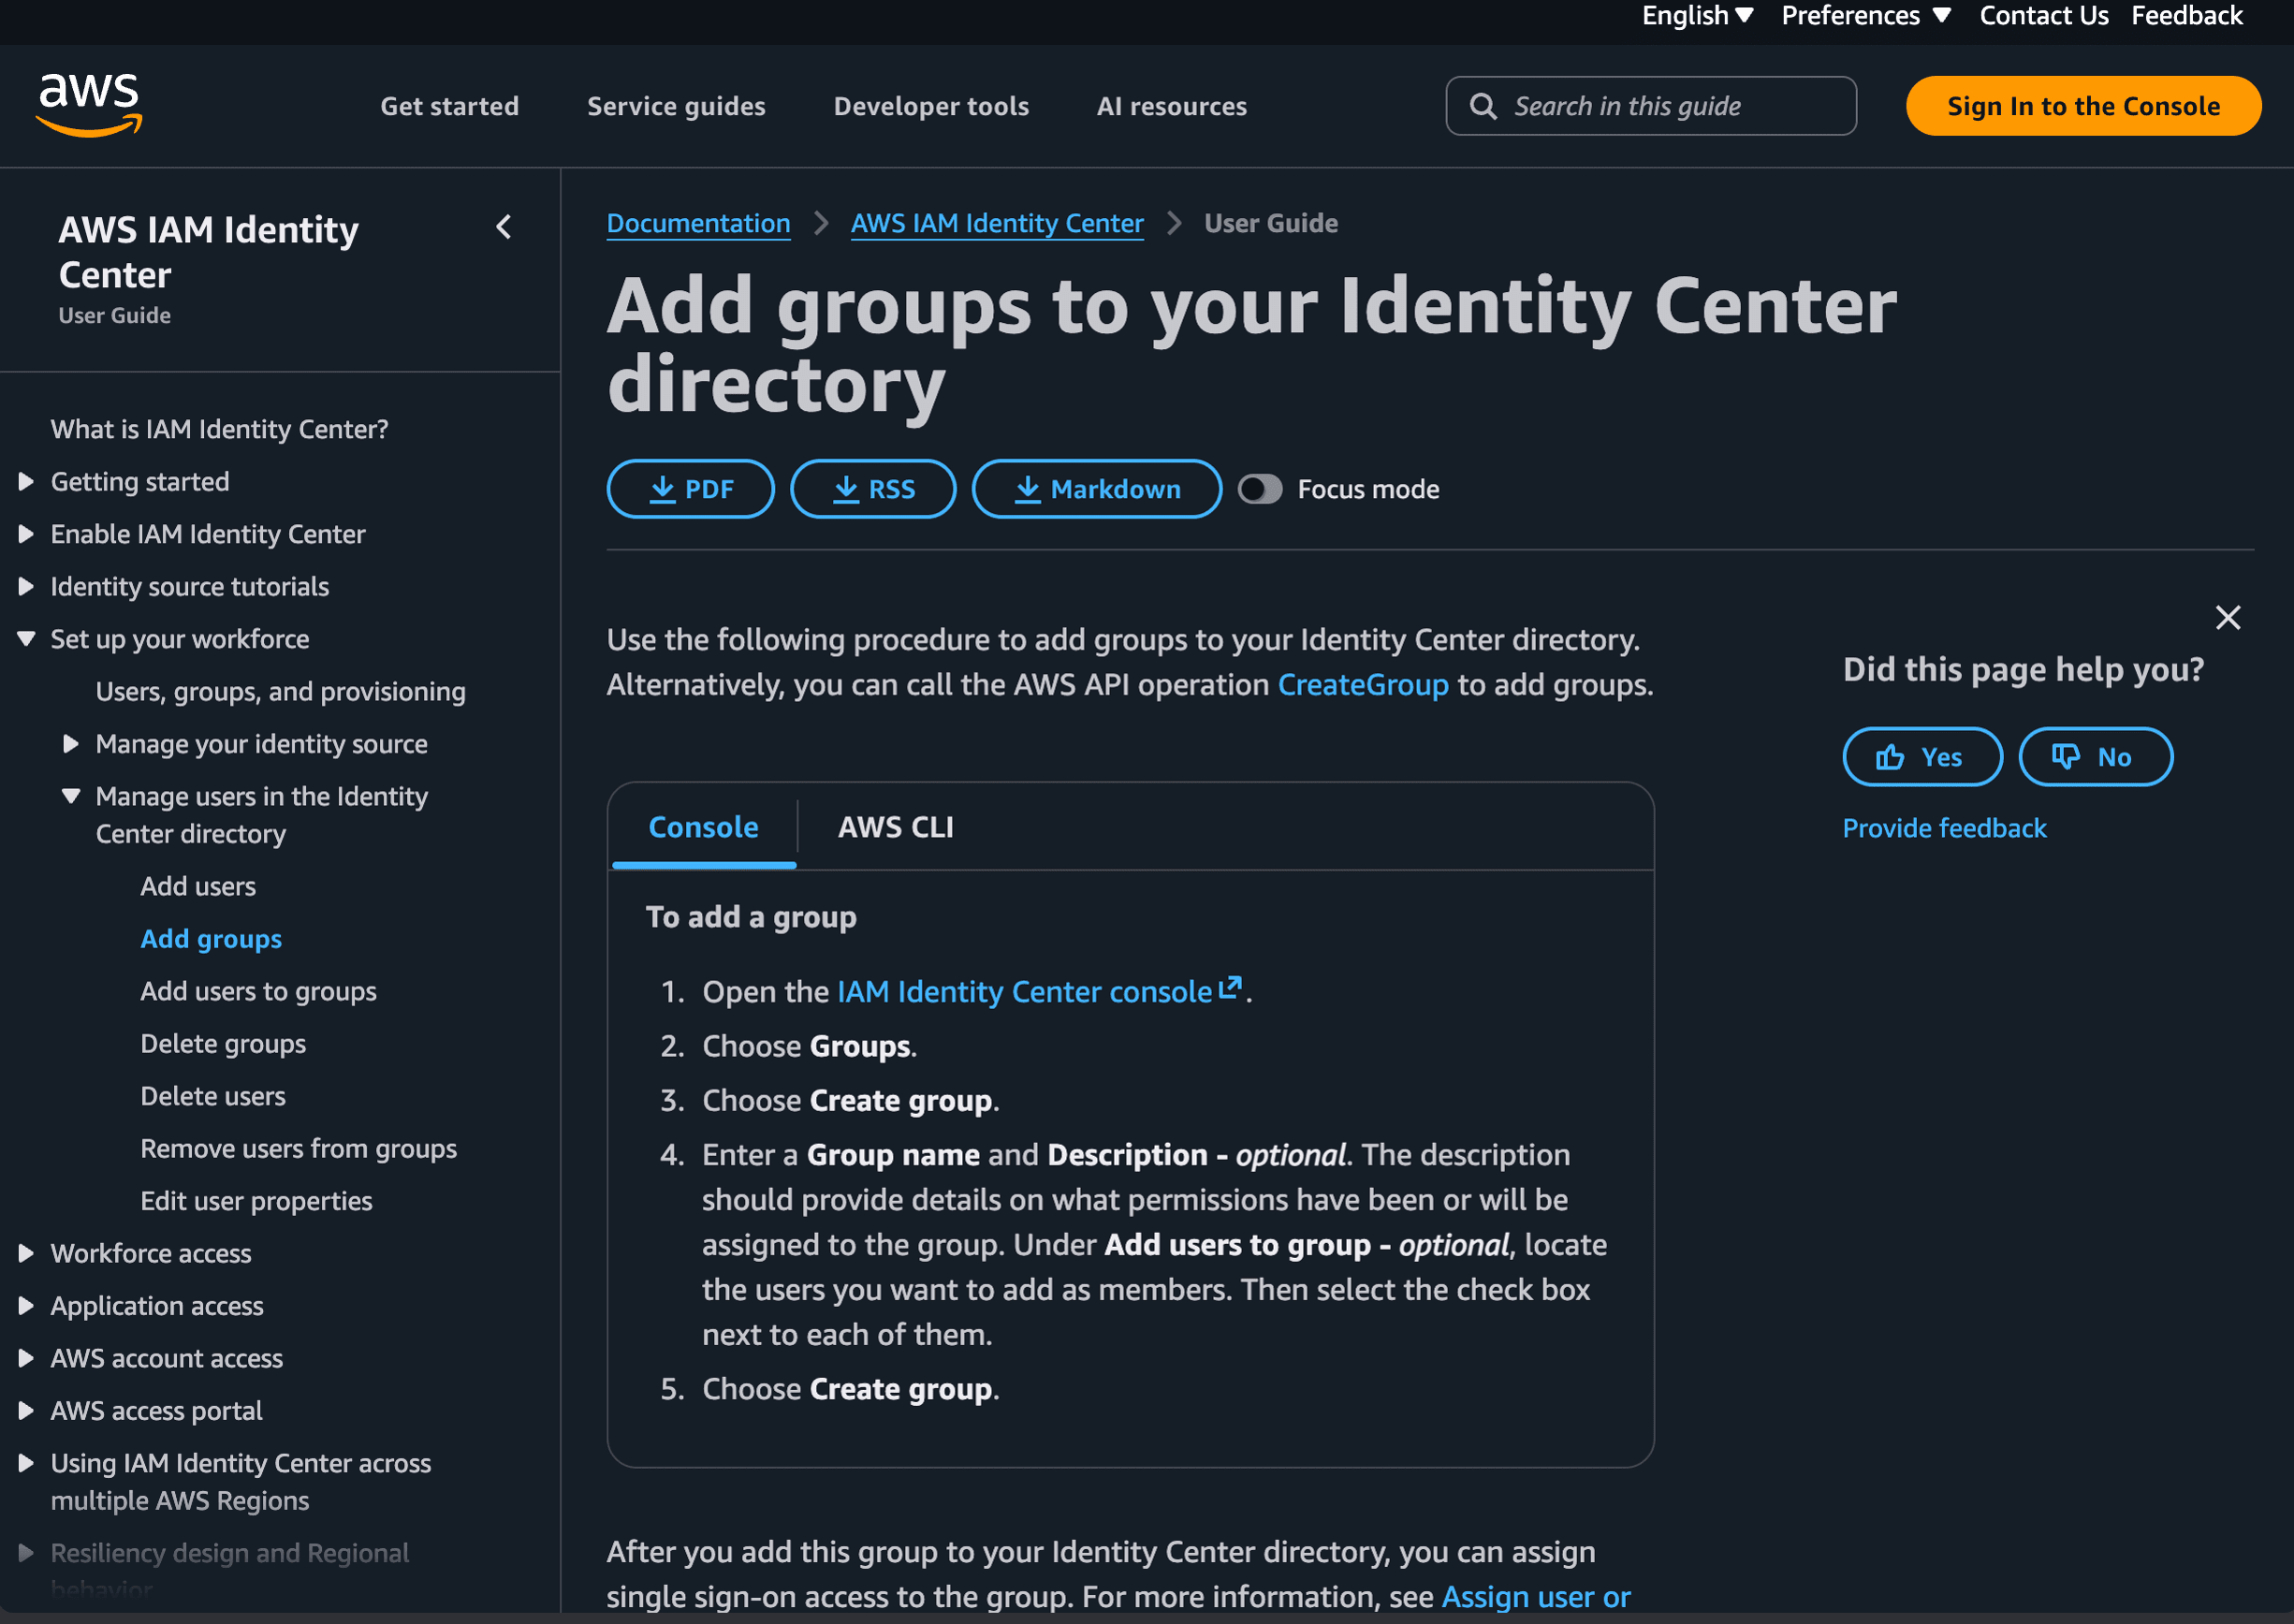Image resolution: width=2294 pixels, height=1624 pixels.
Task: Expand the Workforce access section
Action: pyautogui.click(x=27, y=1253)
